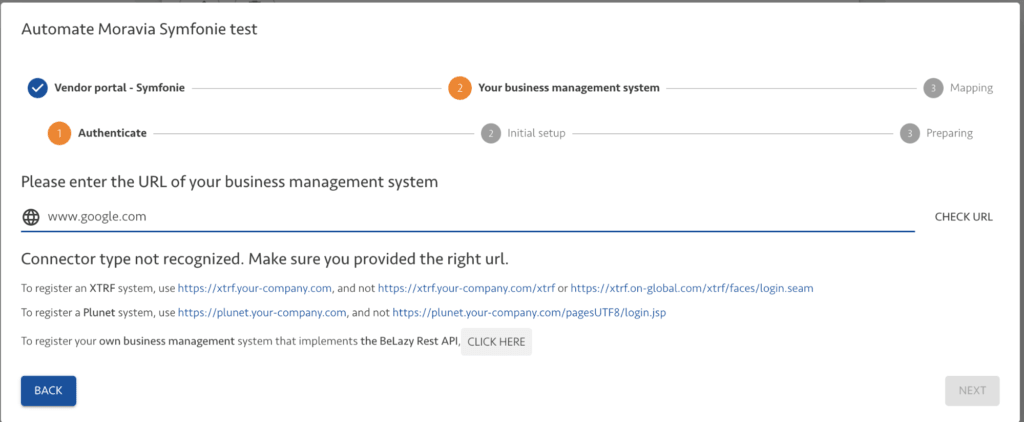Click the grey Mapping step number icon
Screen dimensions: 1024x422
point(932,88)
